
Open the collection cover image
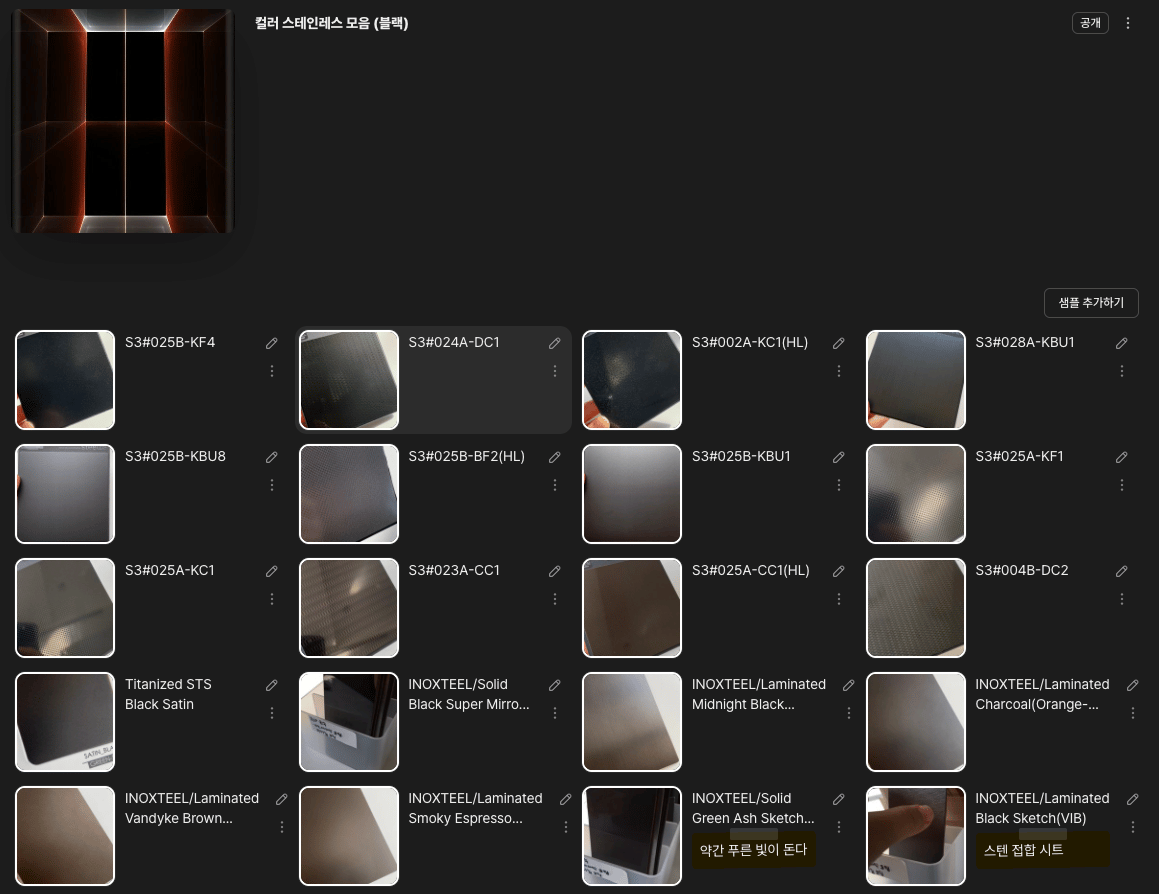[x=123, y=121]
